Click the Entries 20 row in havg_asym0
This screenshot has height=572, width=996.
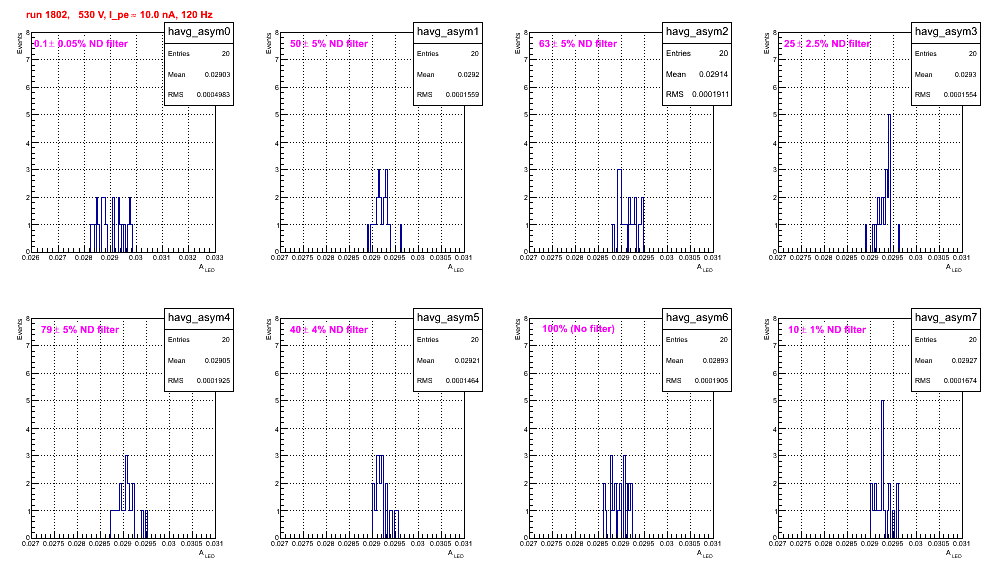click(x=199, y=54)
